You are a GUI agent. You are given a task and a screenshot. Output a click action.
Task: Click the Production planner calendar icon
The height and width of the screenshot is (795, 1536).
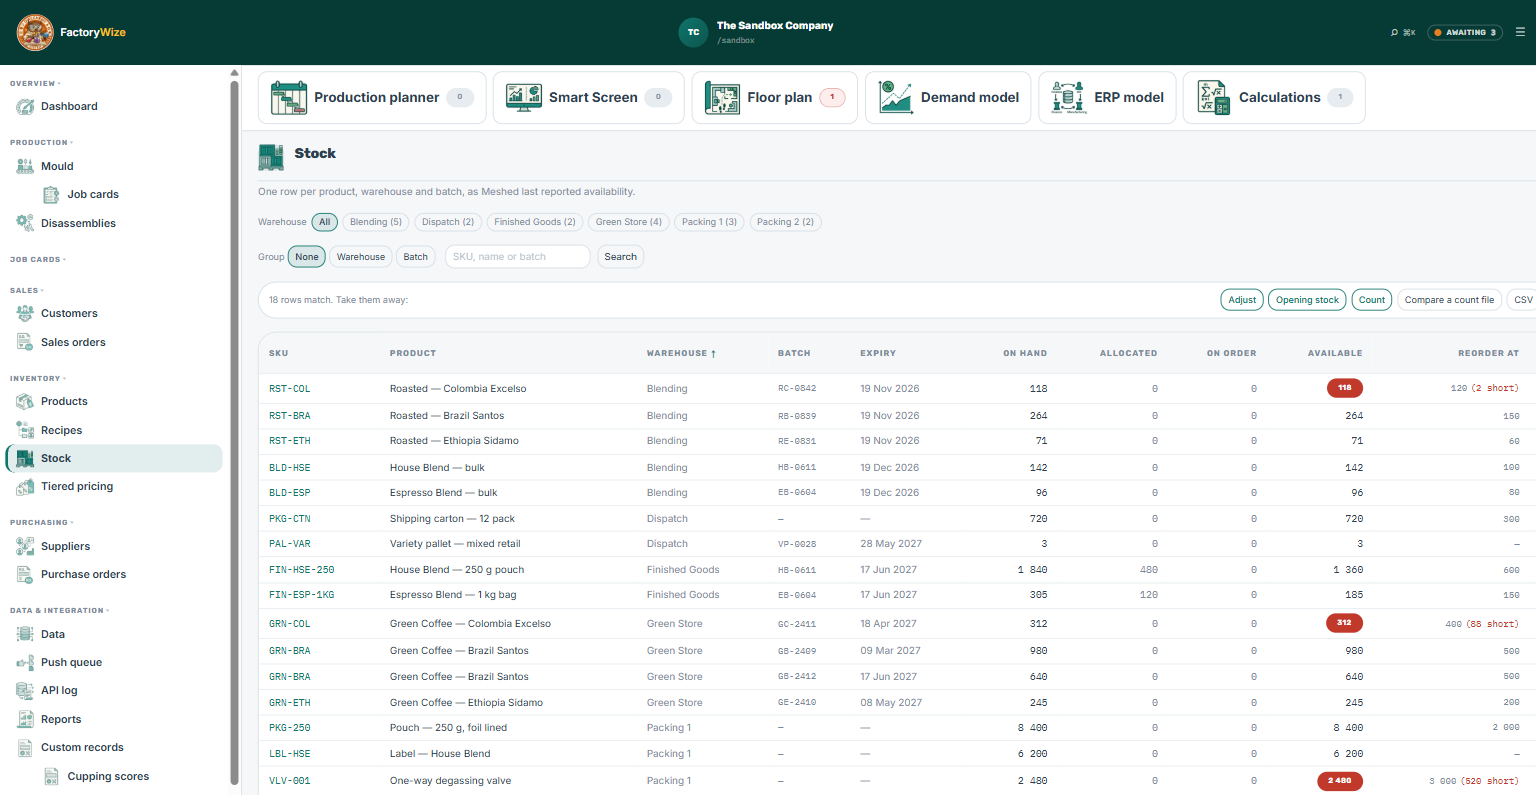[x=289, y=97]
